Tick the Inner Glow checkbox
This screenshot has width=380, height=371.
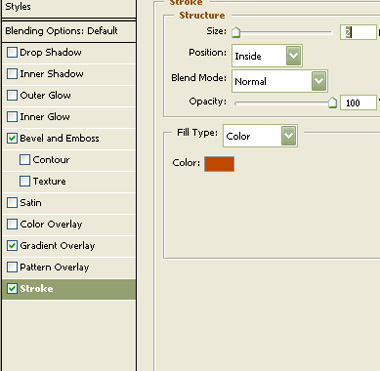pos(12,117)
